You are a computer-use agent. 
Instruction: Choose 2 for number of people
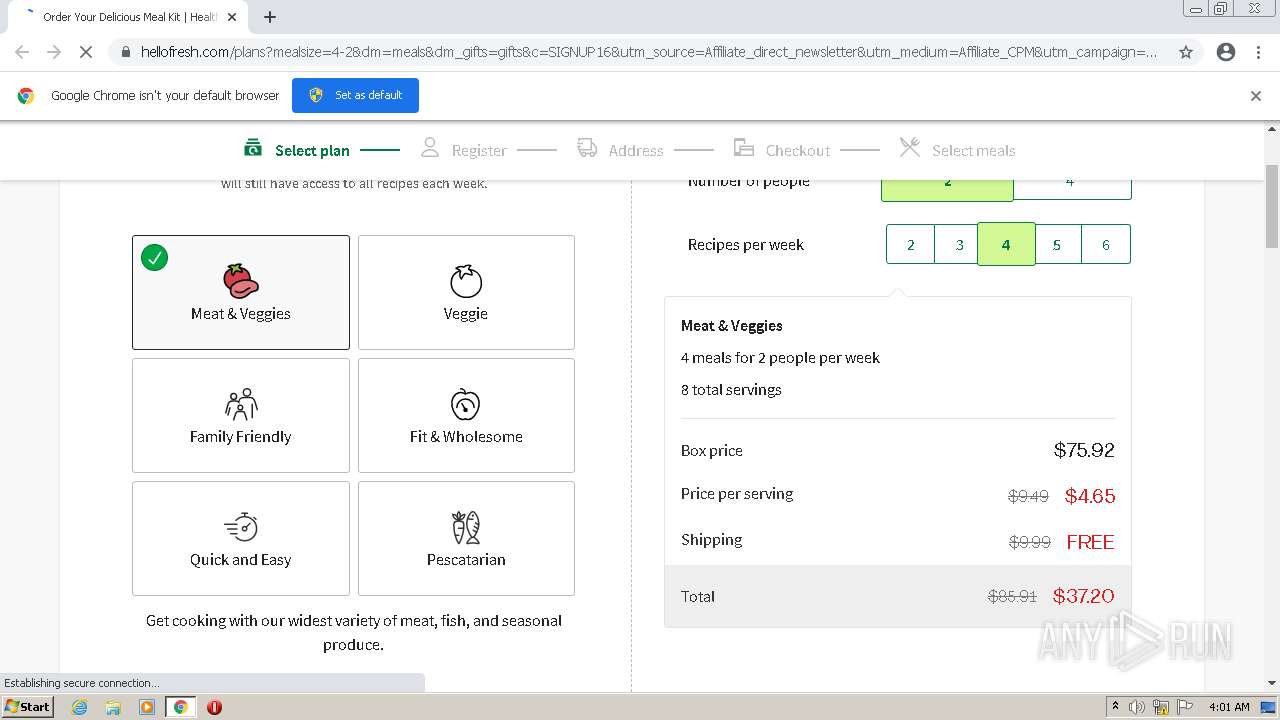[947, 188]
